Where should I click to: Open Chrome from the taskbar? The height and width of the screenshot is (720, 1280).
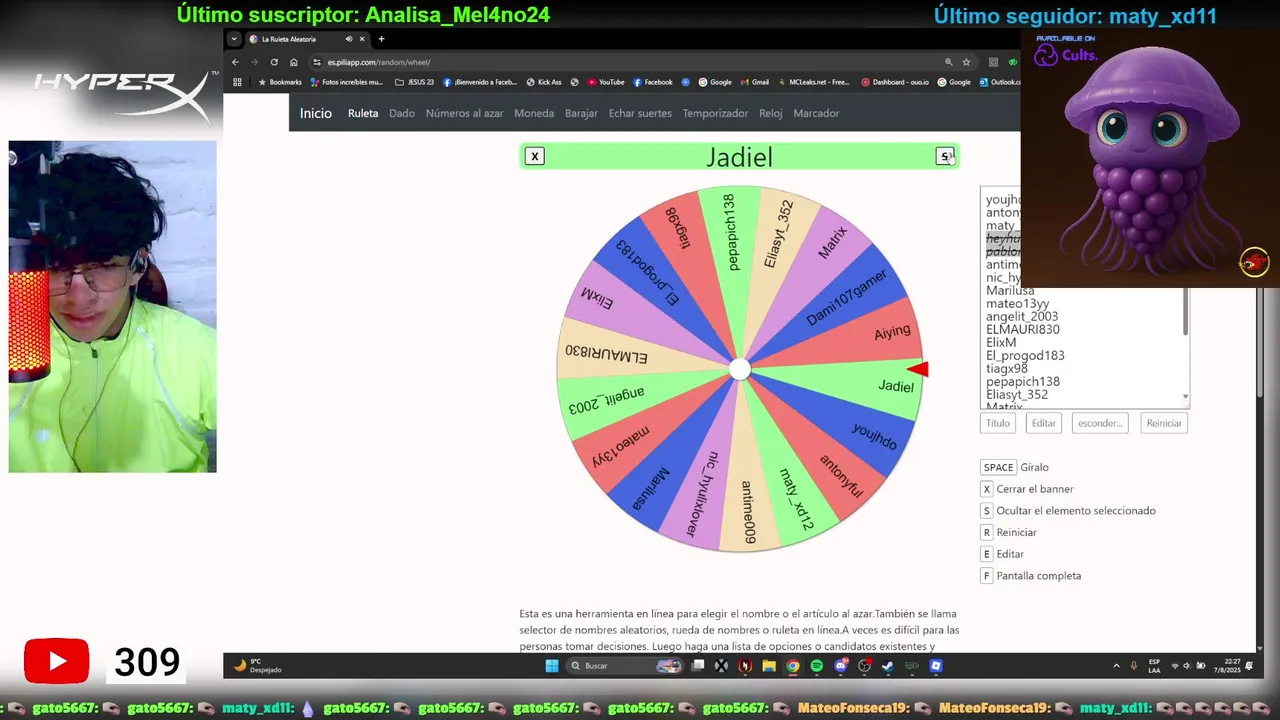pos(793,666)
